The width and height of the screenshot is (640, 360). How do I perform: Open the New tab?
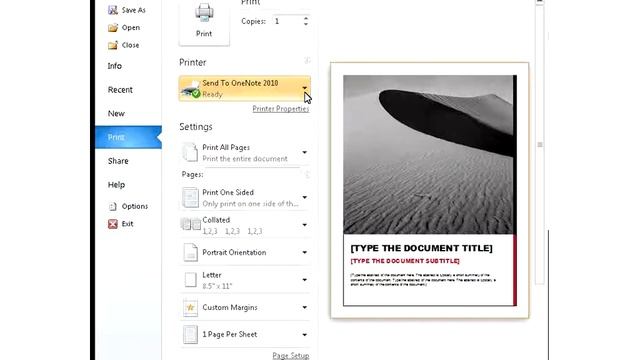(116, 113)
